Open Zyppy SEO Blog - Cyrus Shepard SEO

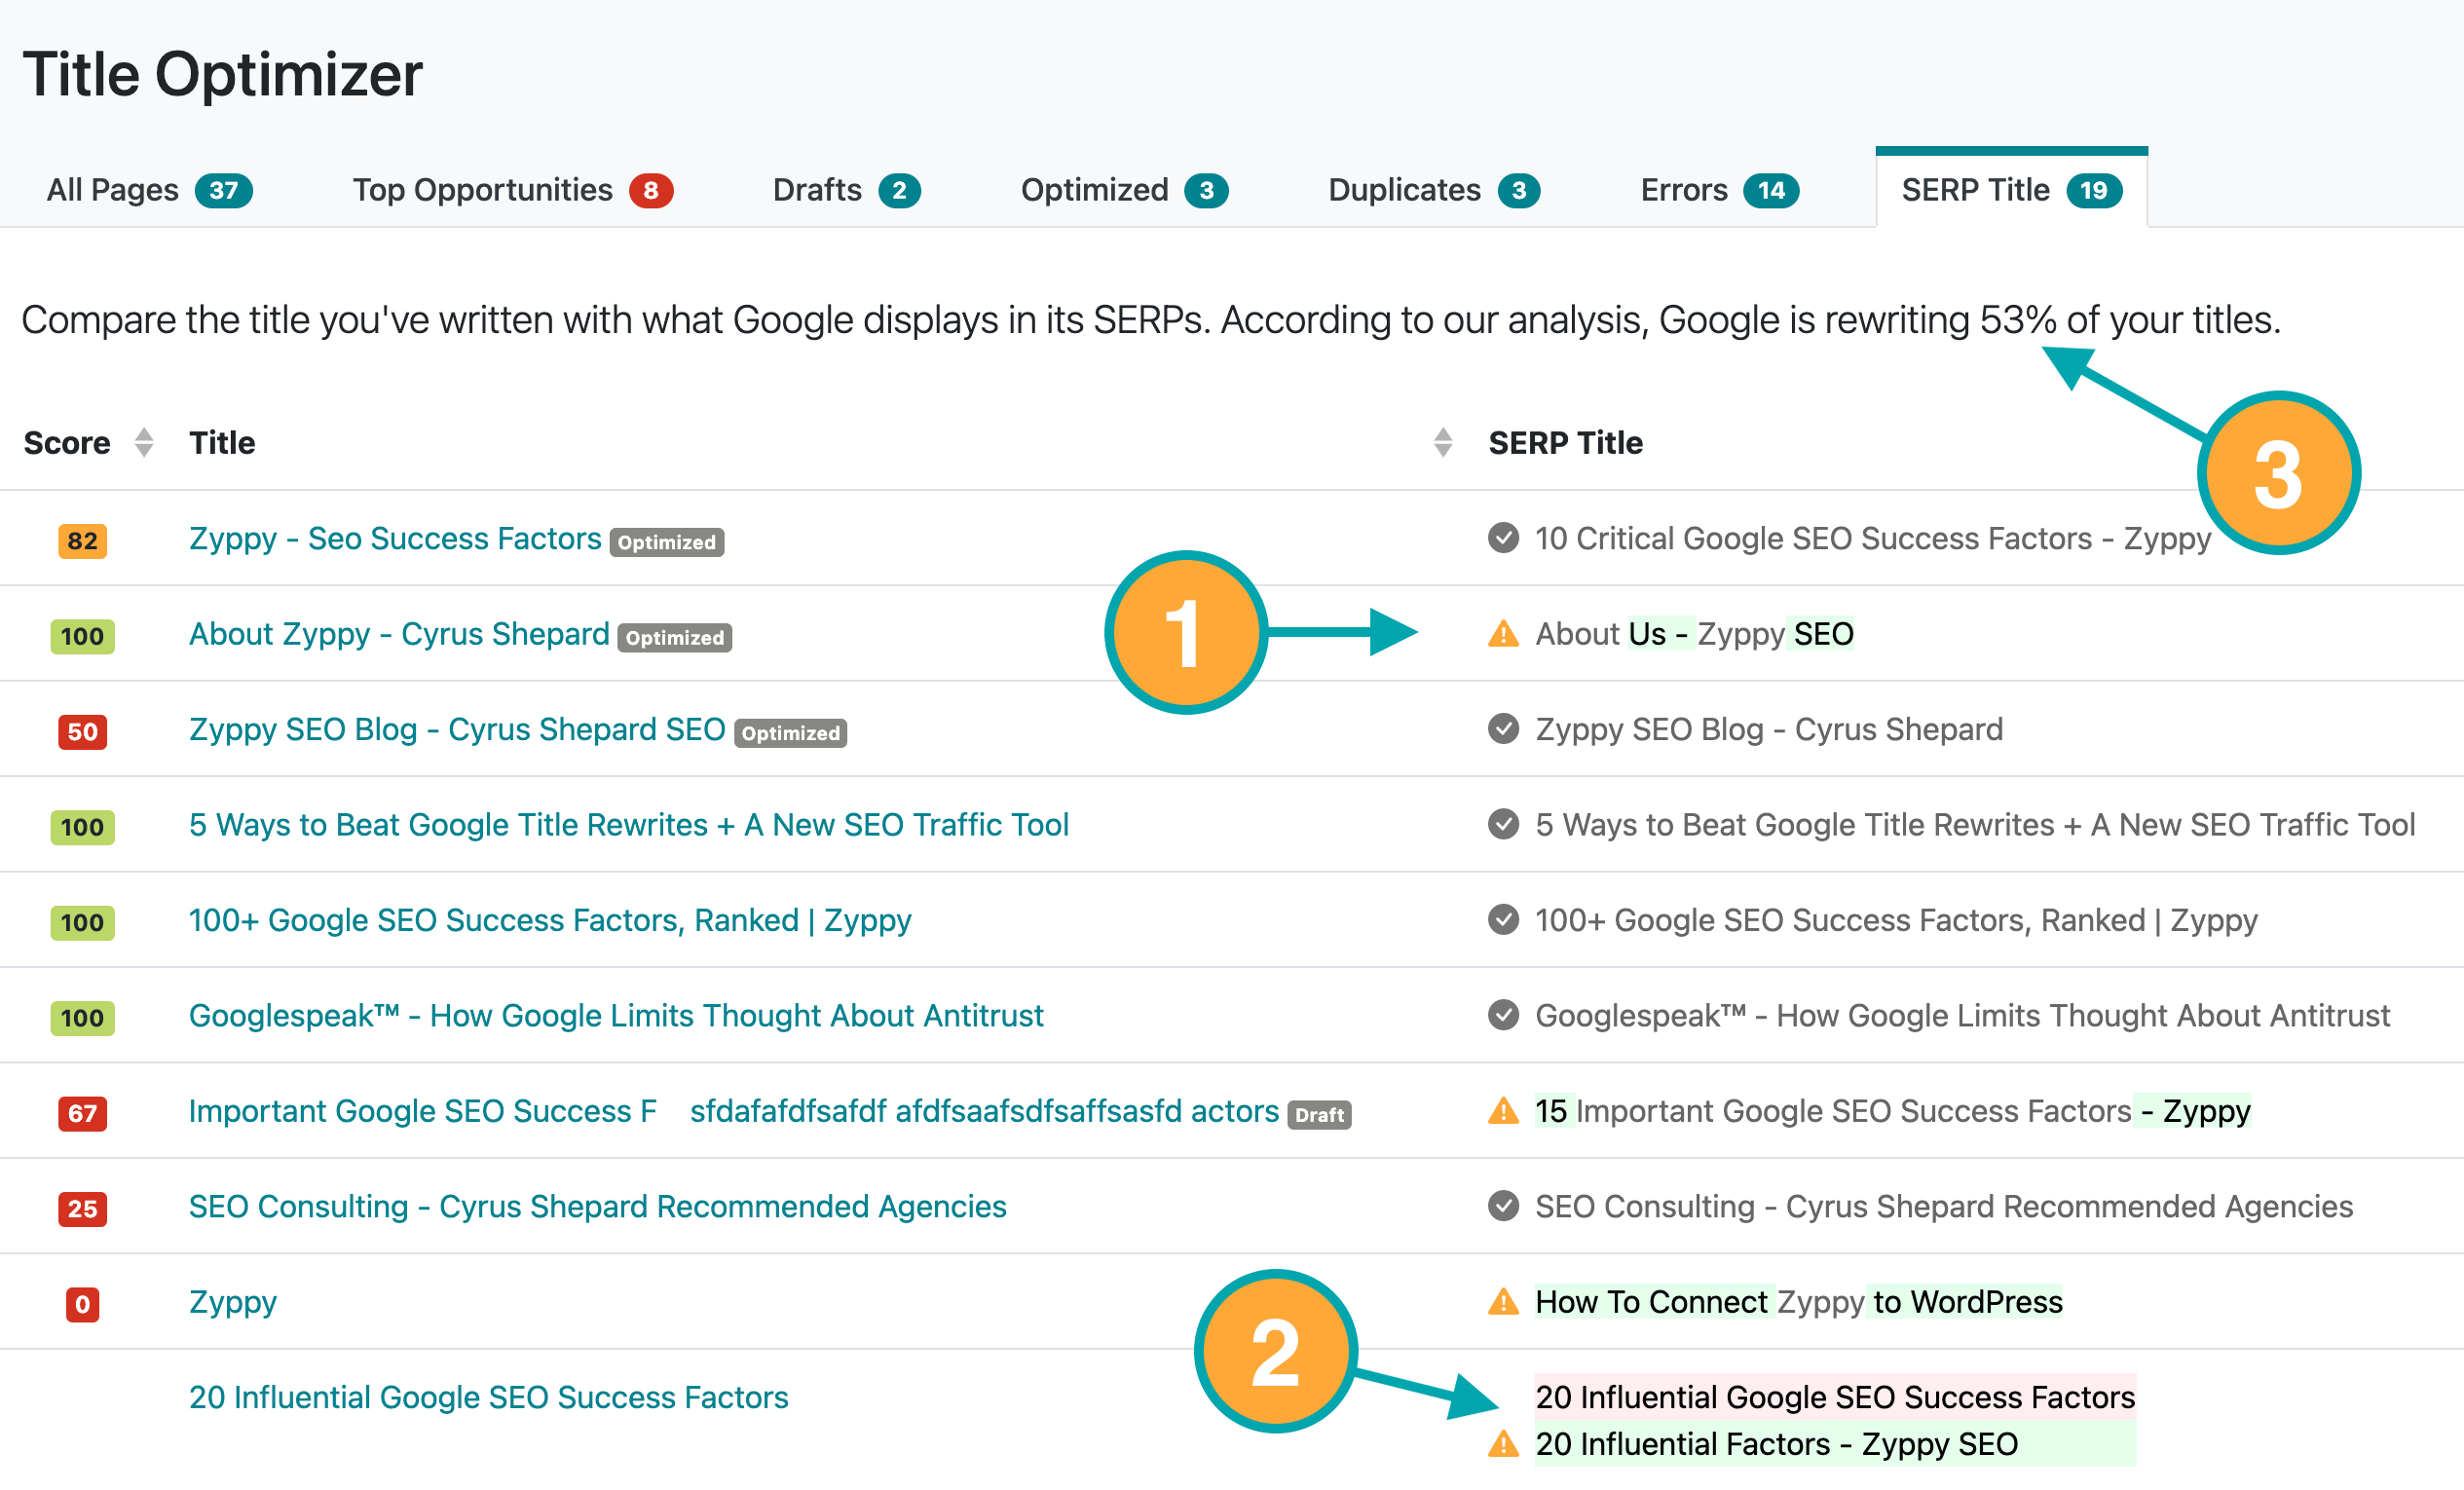point(457,729)
